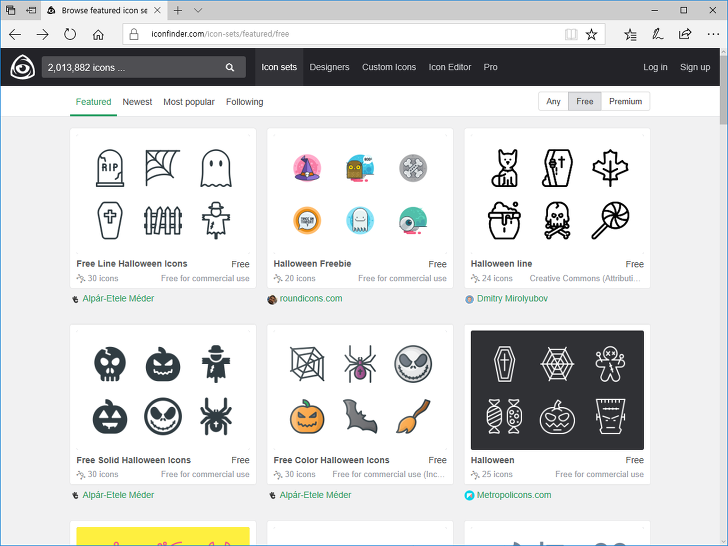728x546 pixels.
Task: Open a new tab with plus icon
Action: coord(178,10)
